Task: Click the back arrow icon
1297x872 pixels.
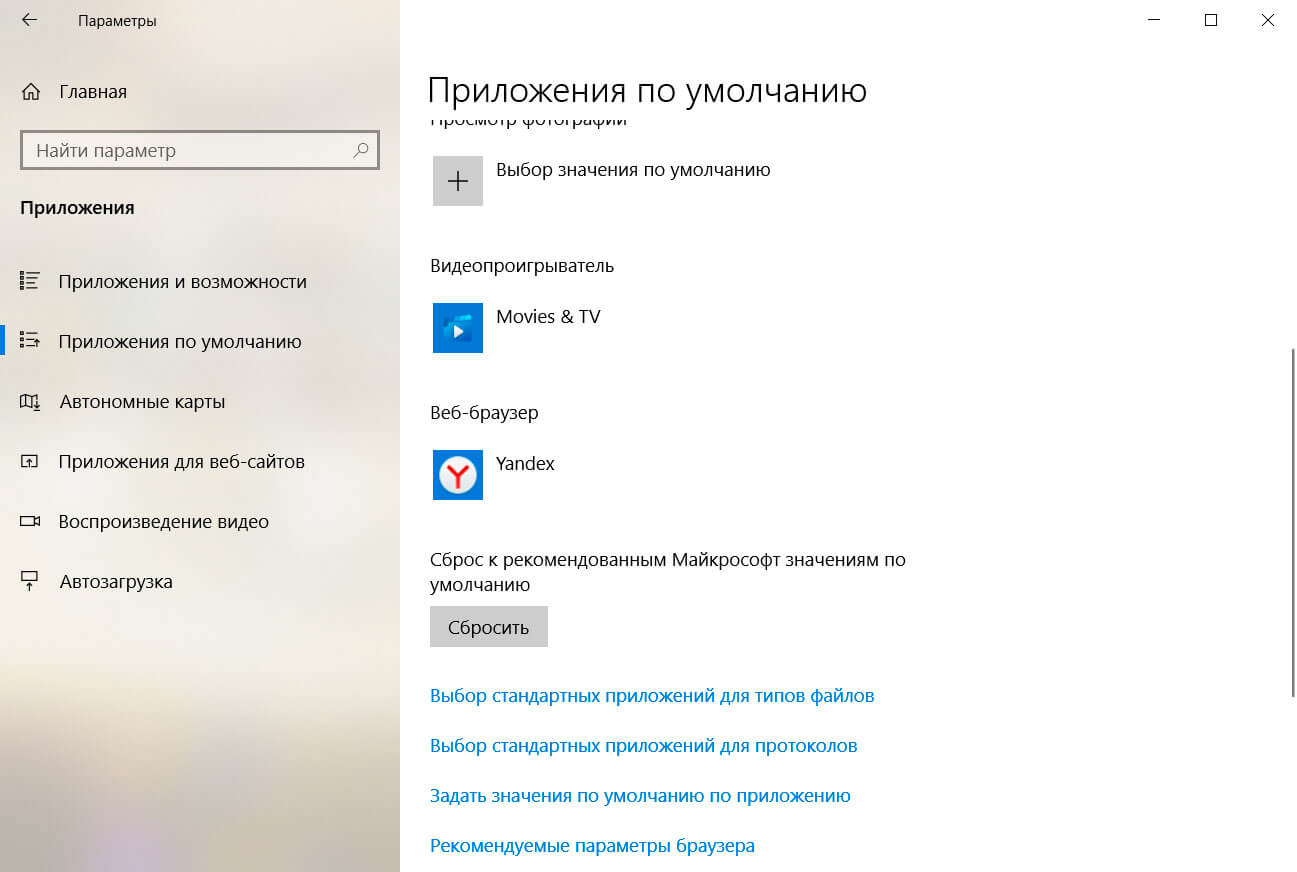Action: (29, 20)
